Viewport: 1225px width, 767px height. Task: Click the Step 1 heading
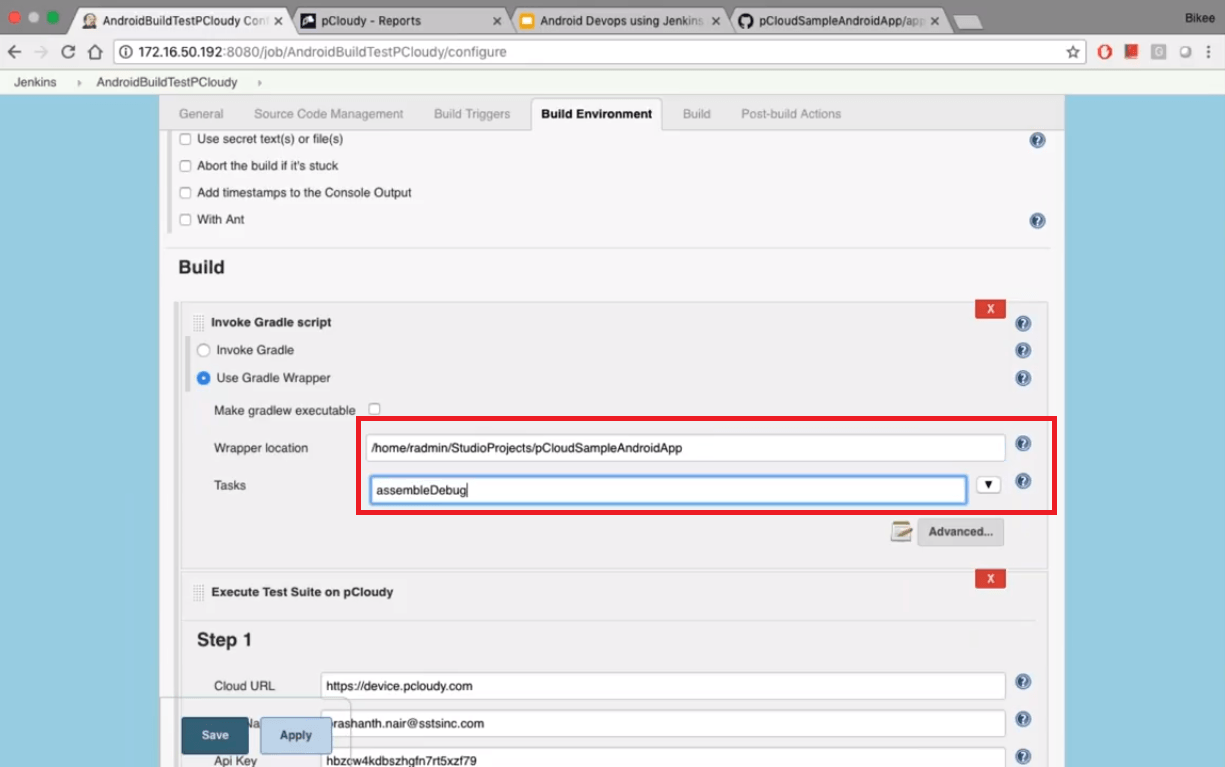pyautogui.click(x=225, y=640)
